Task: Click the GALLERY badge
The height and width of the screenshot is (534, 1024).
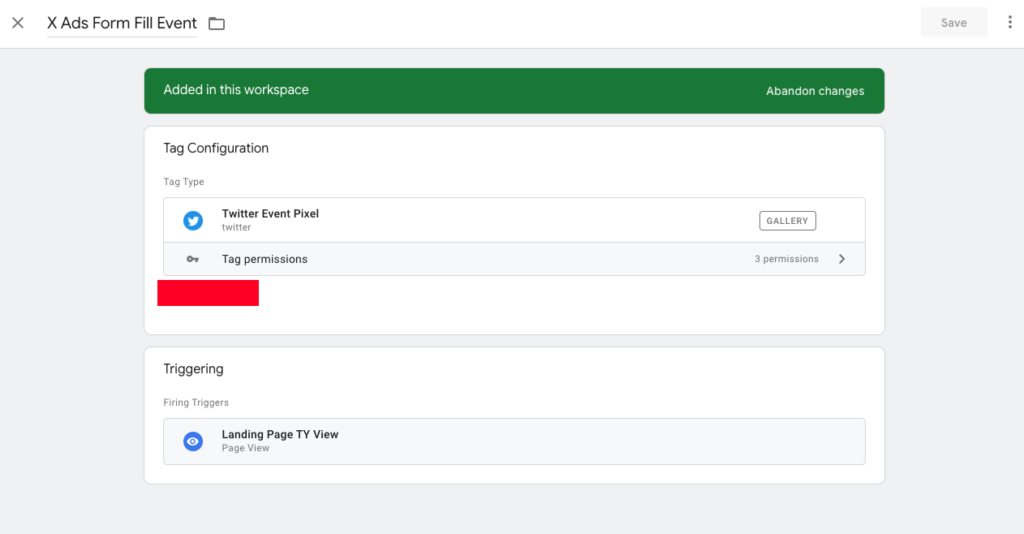Action: coord(787,221)
